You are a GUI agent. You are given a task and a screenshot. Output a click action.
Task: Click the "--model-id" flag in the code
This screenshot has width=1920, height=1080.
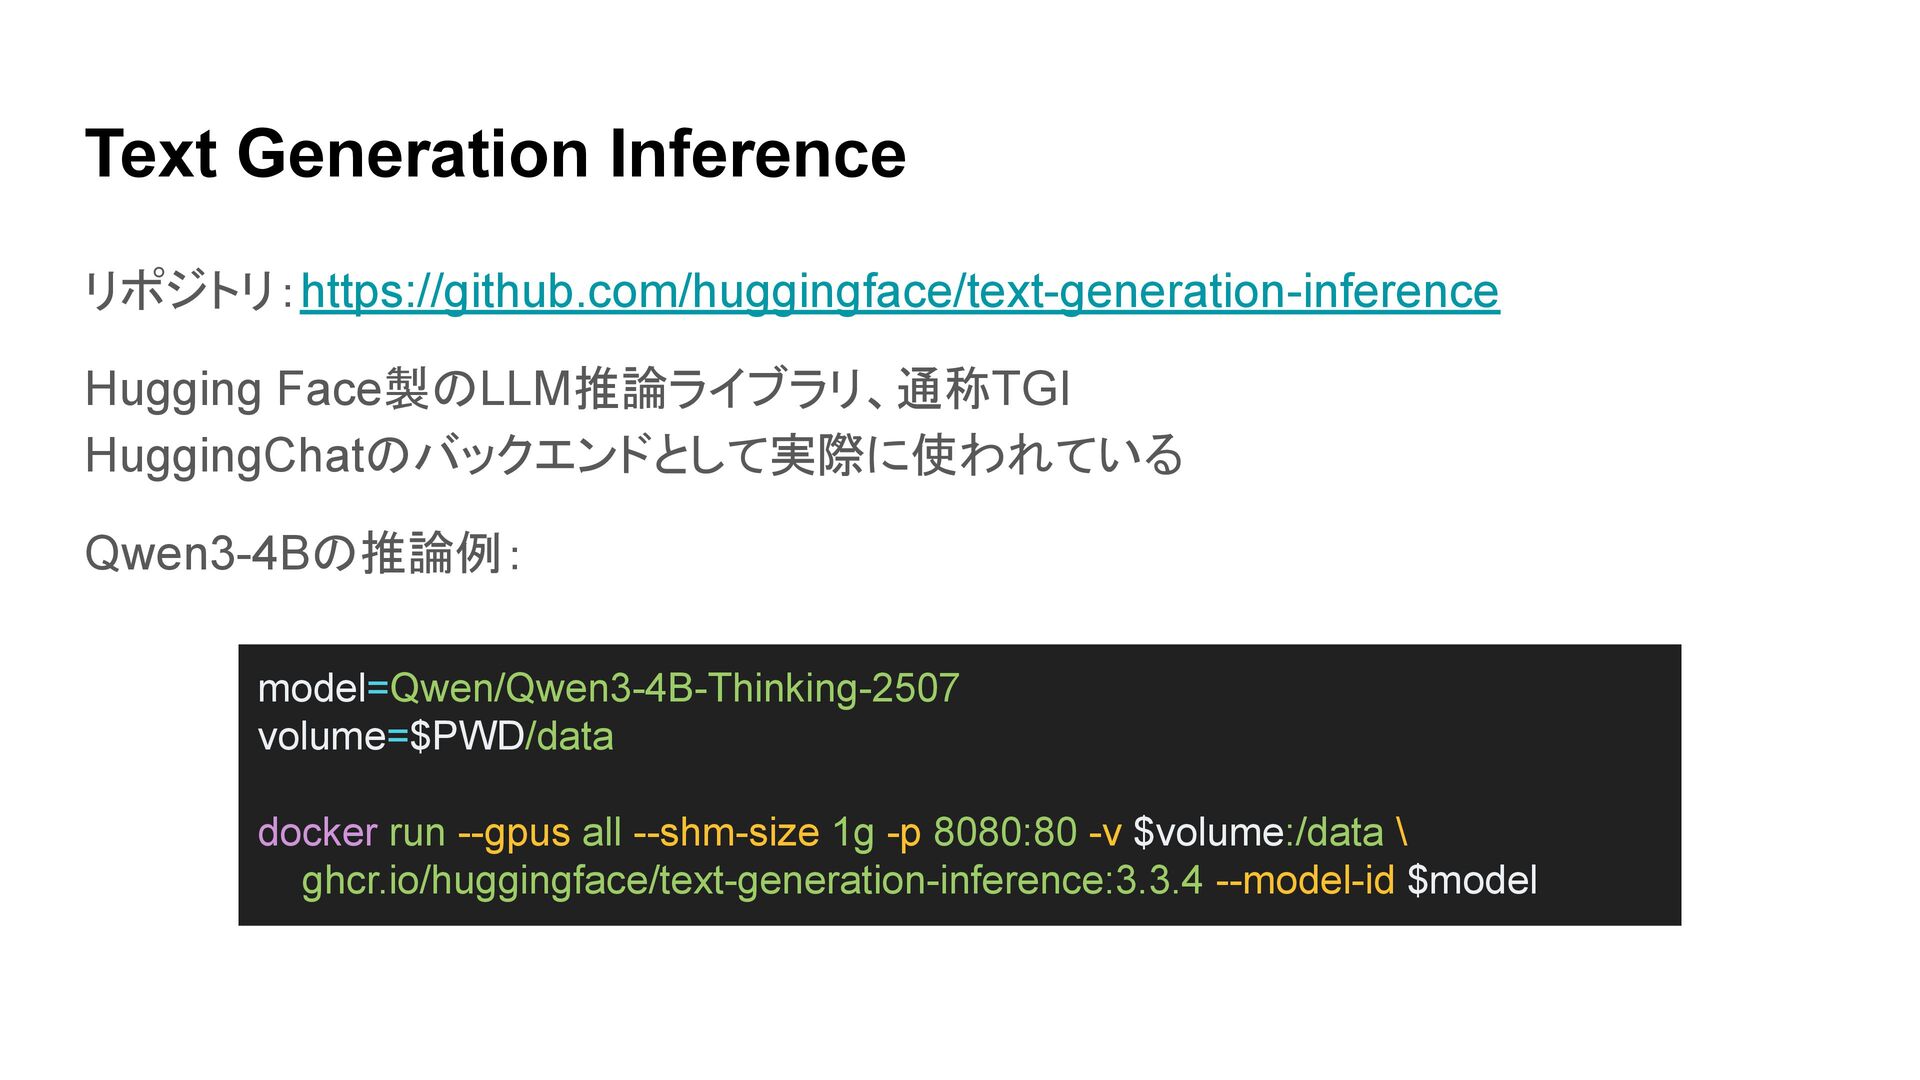(1304, 880)
